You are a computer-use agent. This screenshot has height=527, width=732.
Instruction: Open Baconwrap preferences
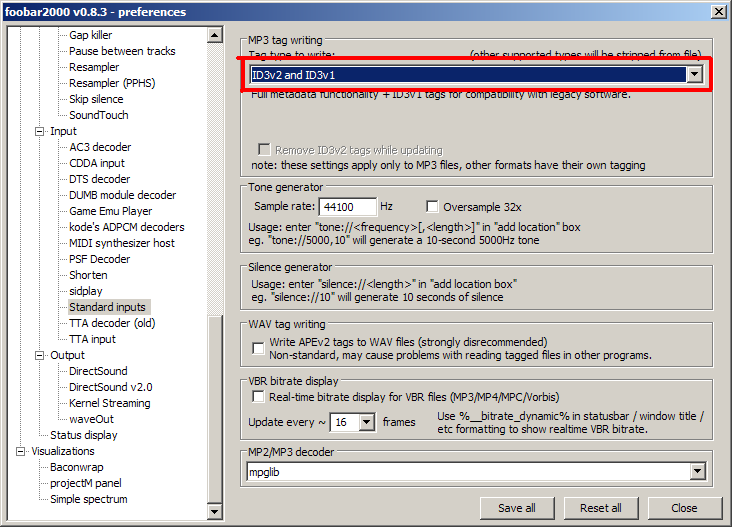(77, 467)
